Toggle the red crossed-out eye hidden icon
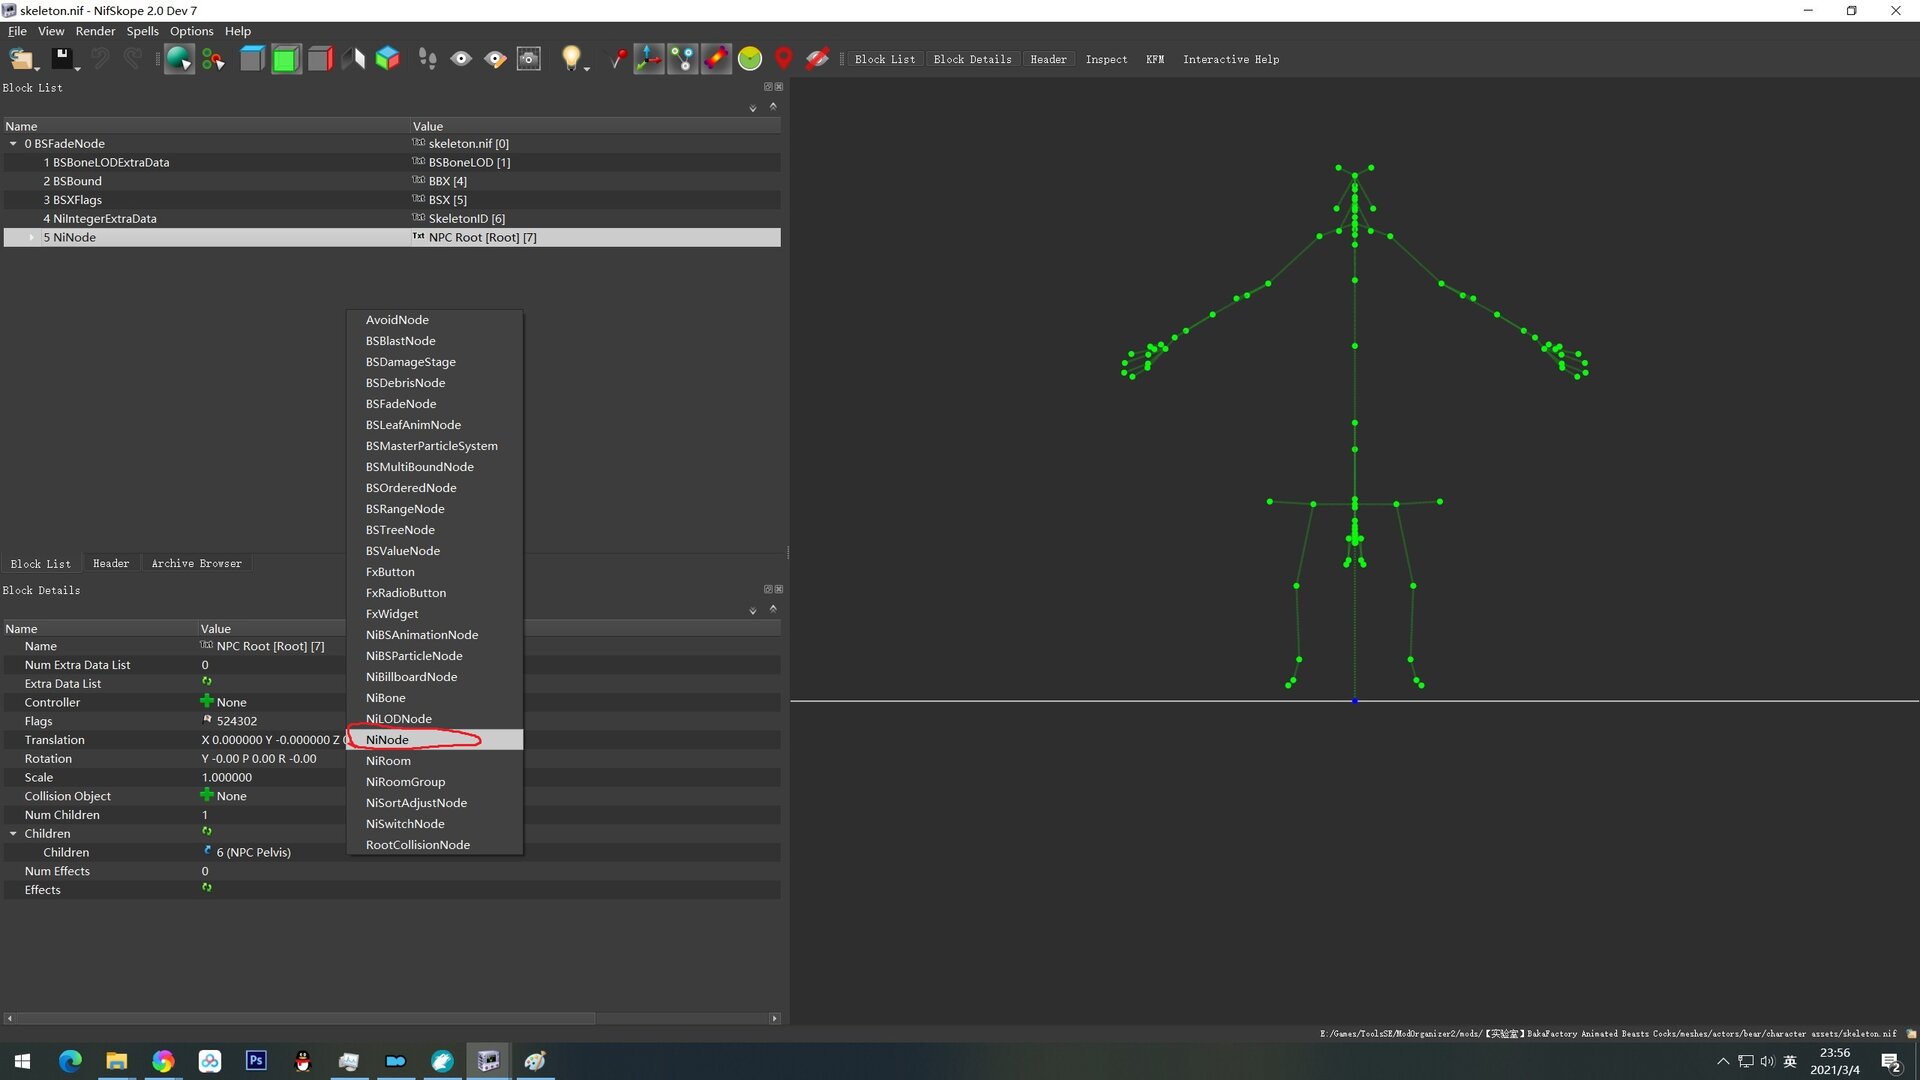This screenshot has width=1920, height=1080. click(817, 59)
